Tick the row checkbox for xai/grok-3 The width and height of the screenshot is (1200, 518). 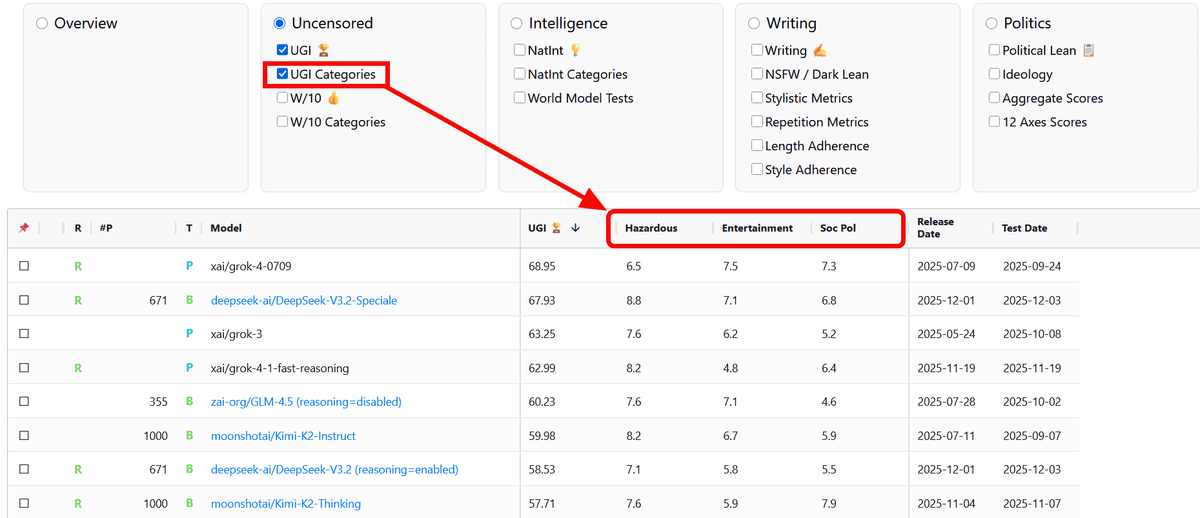pyautogui.click(x=24, y=334)
